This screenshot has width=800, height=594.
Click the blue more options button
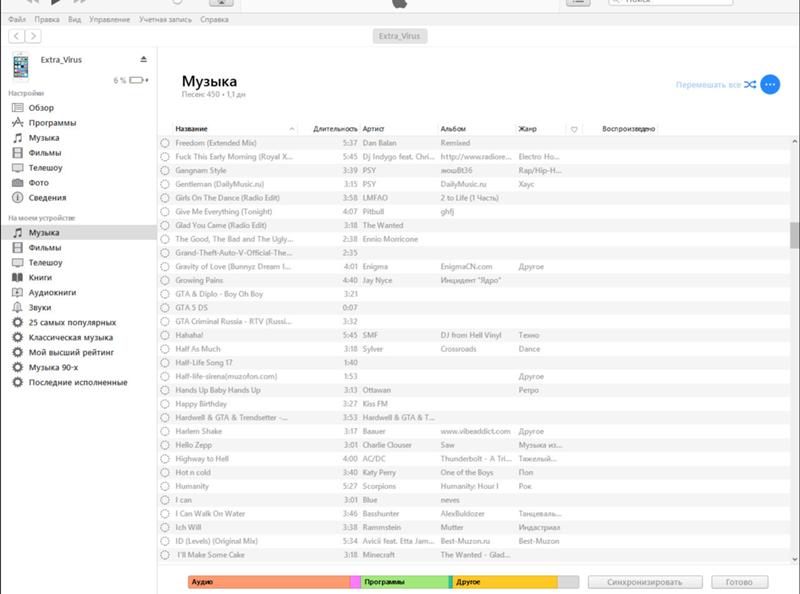point(770,84)
